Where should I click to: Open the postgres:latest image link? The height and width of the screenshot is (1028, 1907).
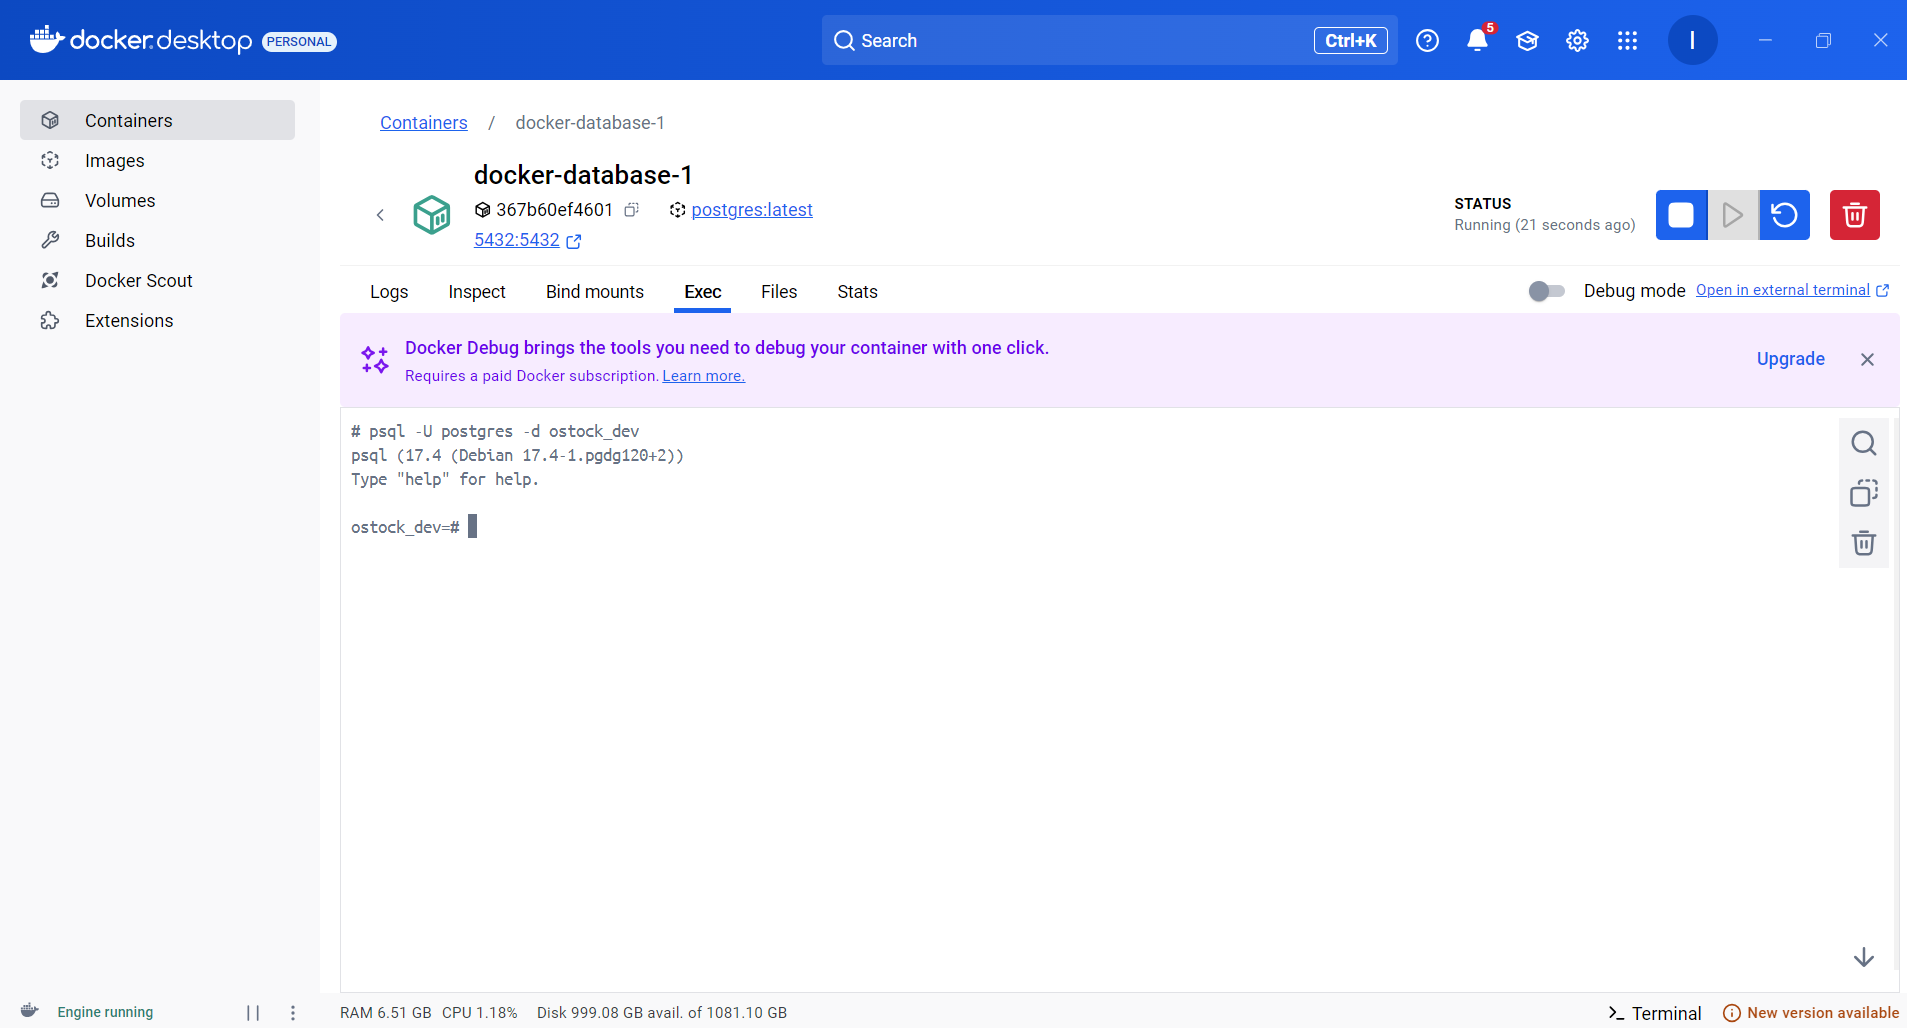752,210
